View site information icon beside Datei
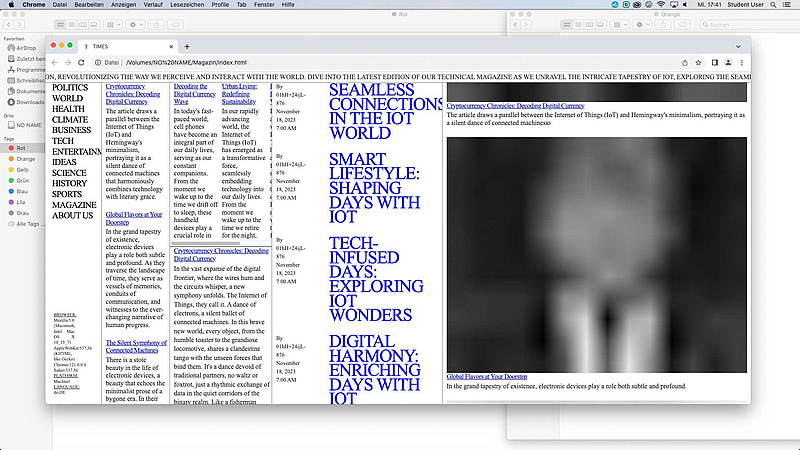This screenshot has height=450, width=800. click(97, 62)
